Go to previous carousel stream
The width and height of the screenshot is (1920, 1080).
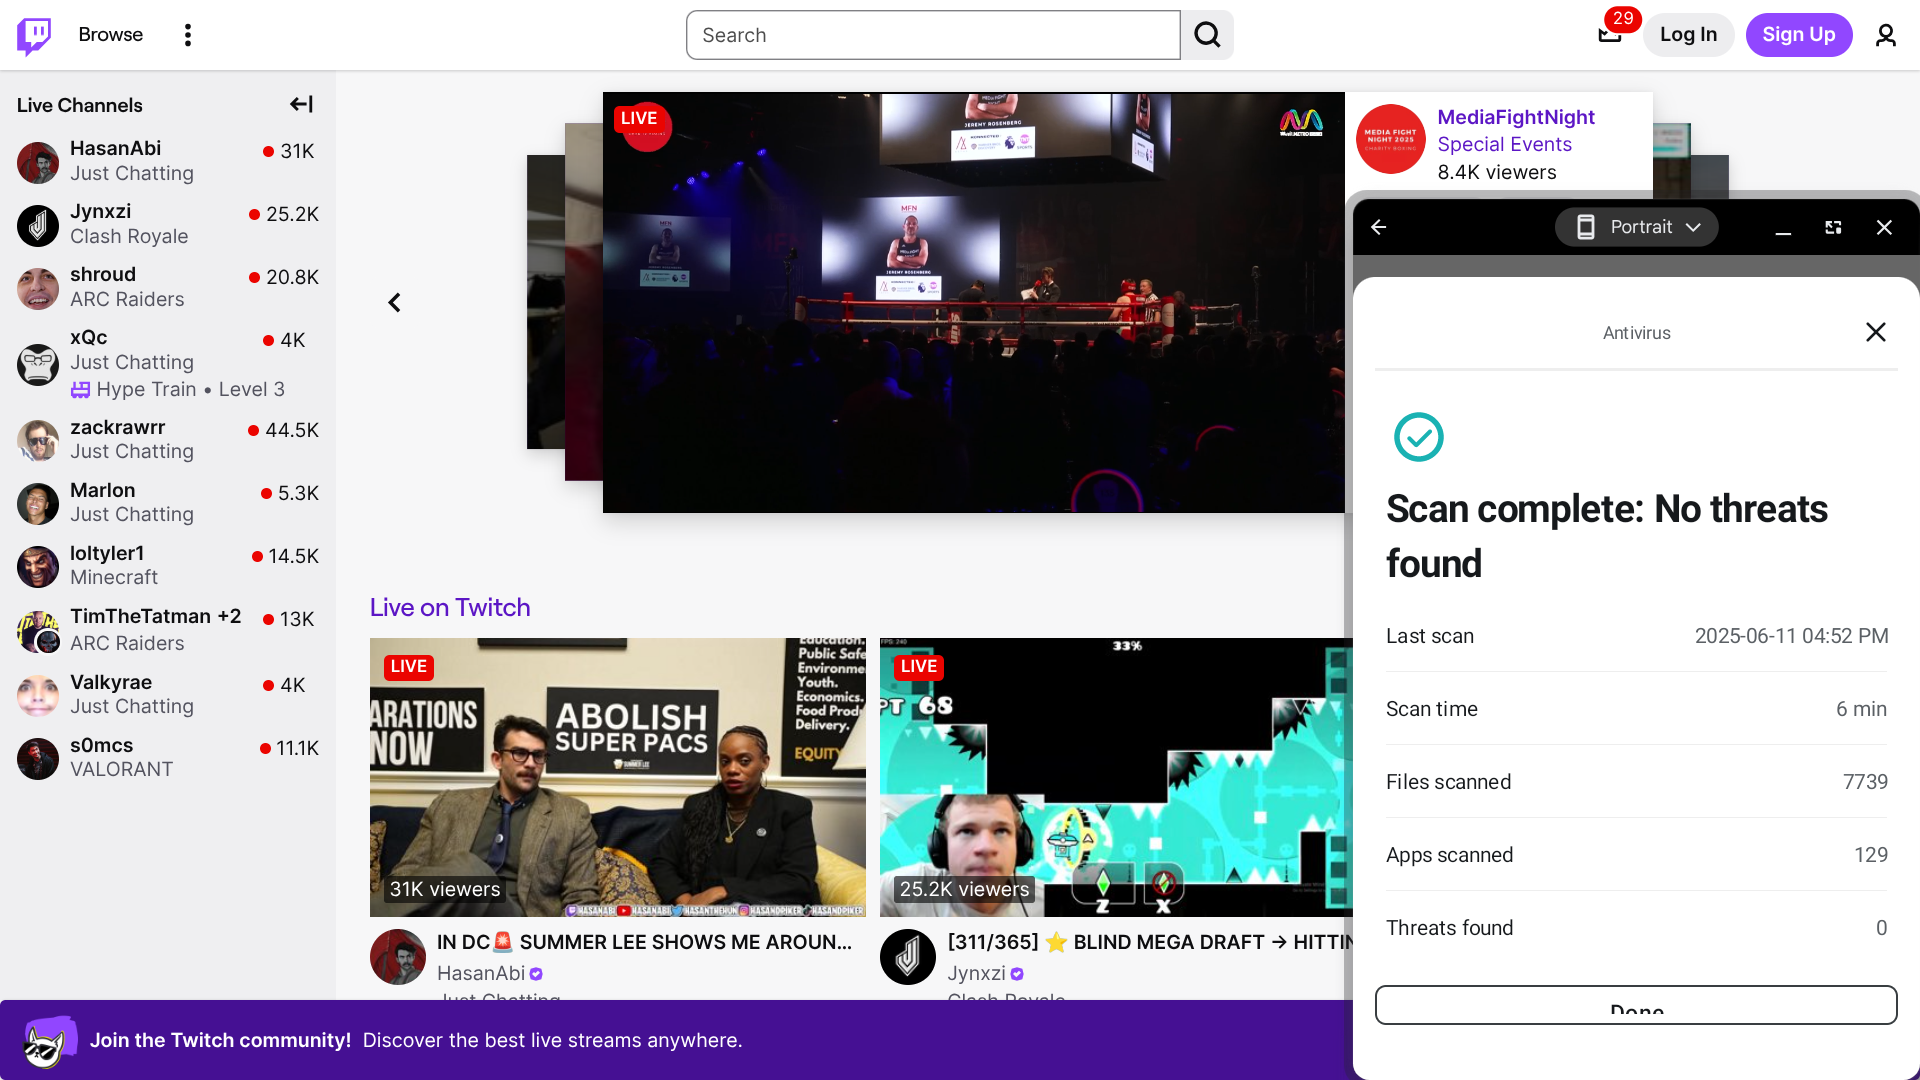[394, 302]
